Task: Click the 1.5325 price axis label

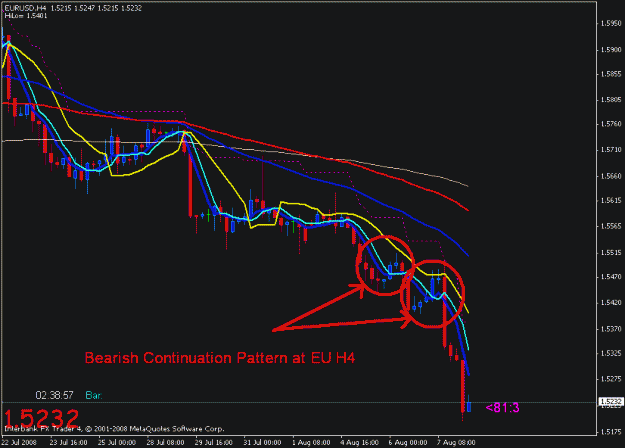Action: (x=611, y=354)
